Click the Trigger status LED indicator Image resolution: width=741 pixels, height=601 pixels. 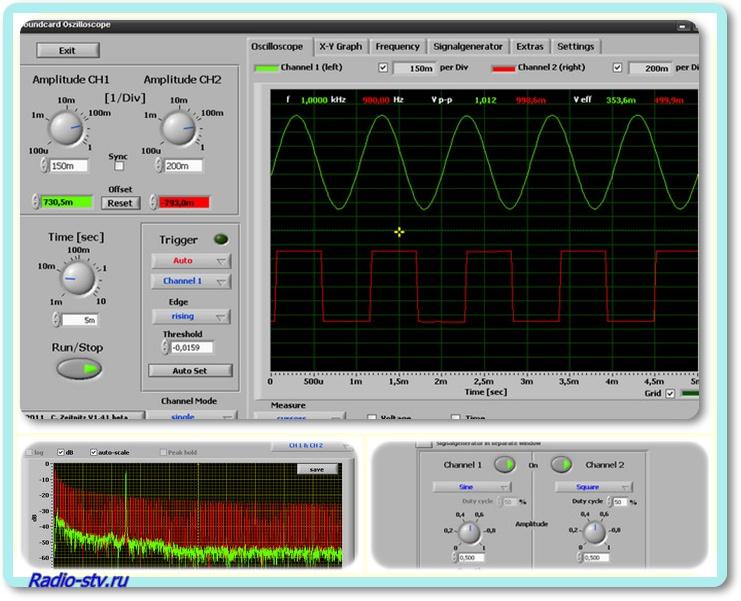coord(221,240)
